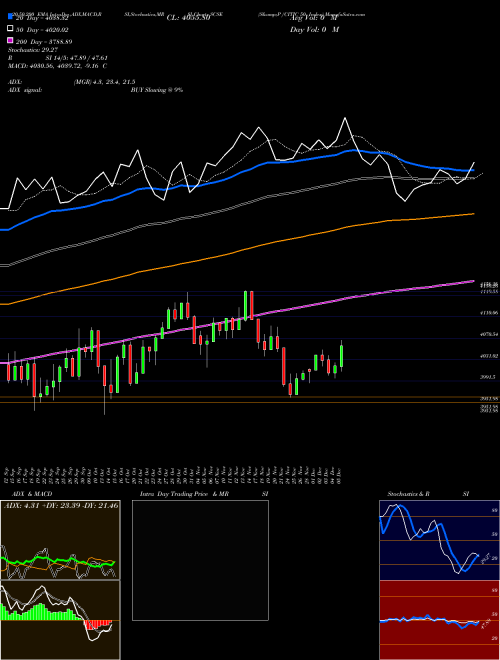Click the blue 20 Day legend swatch
Screen dimensions: 500x660
pyautogui.click(x=11, y=17)
